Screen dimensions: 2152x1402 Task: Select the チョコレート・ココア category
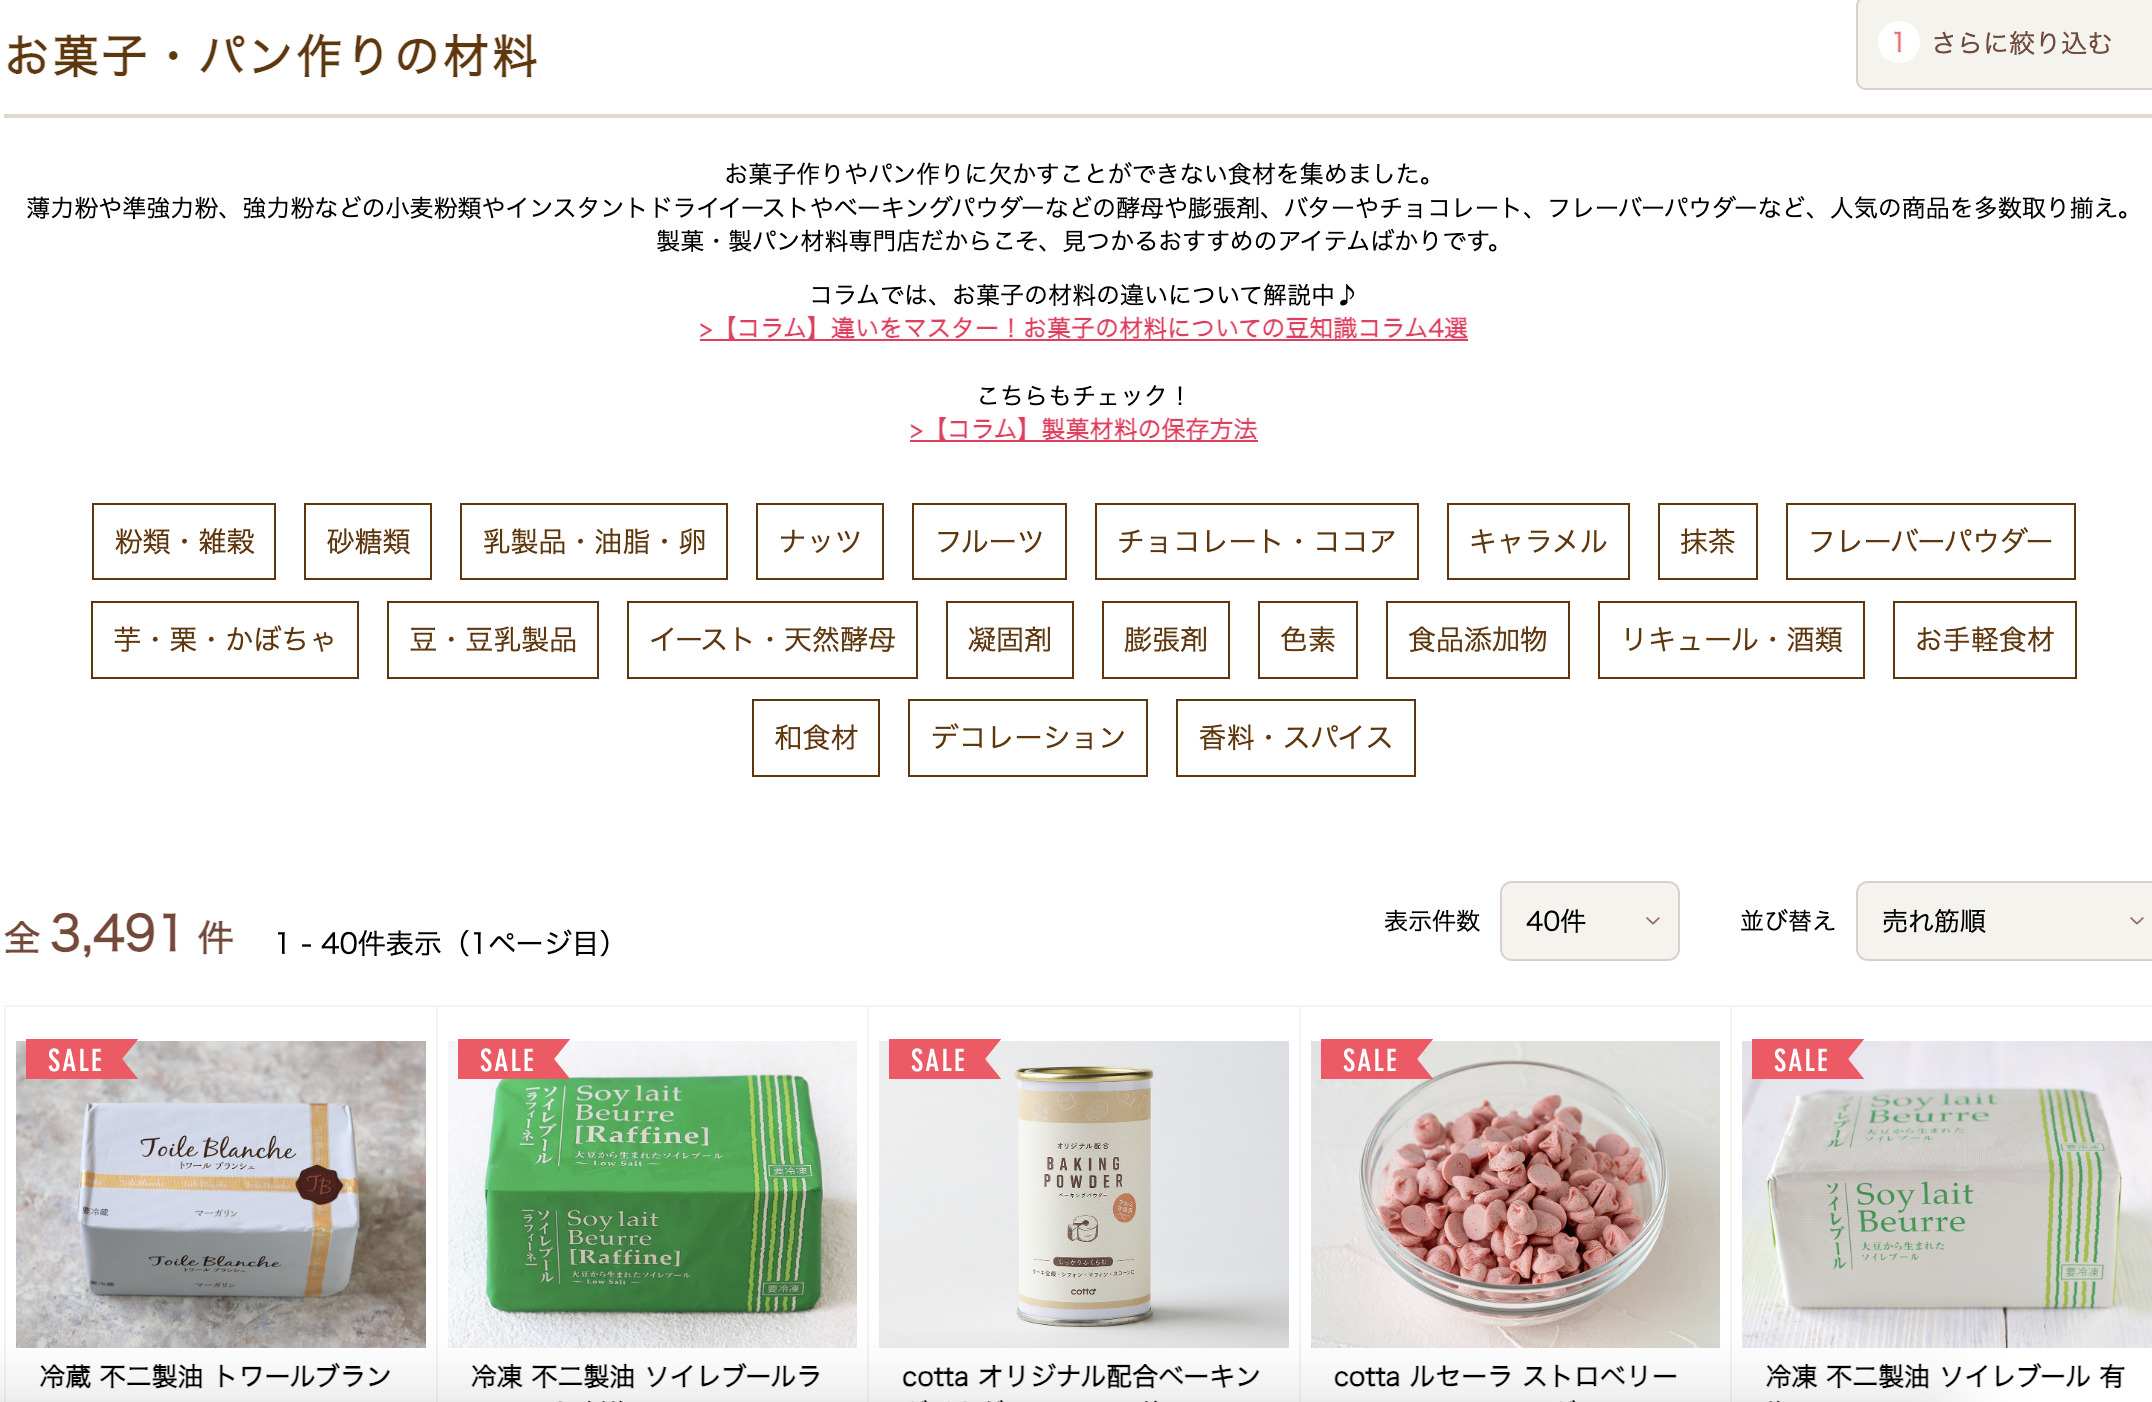(1257, 541)
